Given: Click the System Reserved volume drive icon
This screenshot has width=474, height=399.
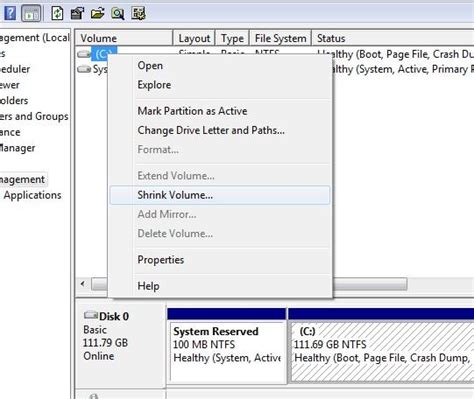Looking at the screenshot, I should click(x=84, y=69).
